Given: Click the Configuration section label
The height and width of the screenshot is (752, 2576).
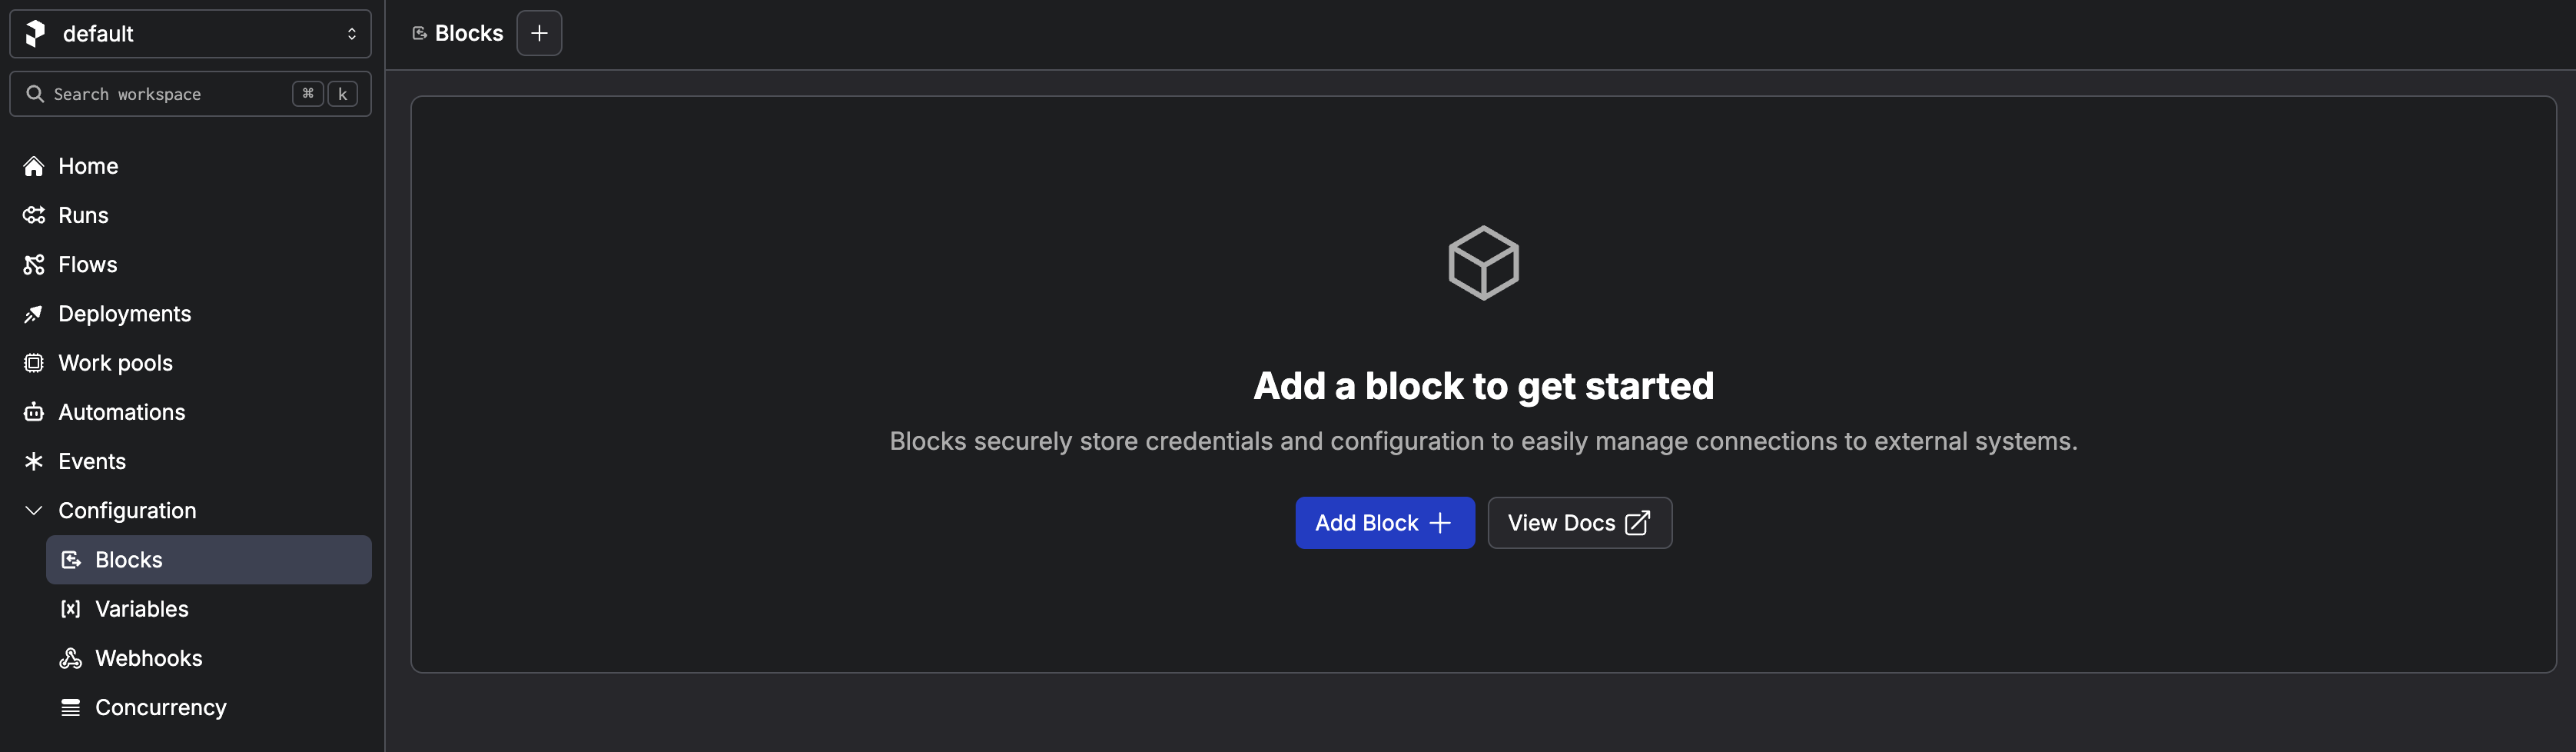Looking at the screenshot, I should (x=127, y=511).
